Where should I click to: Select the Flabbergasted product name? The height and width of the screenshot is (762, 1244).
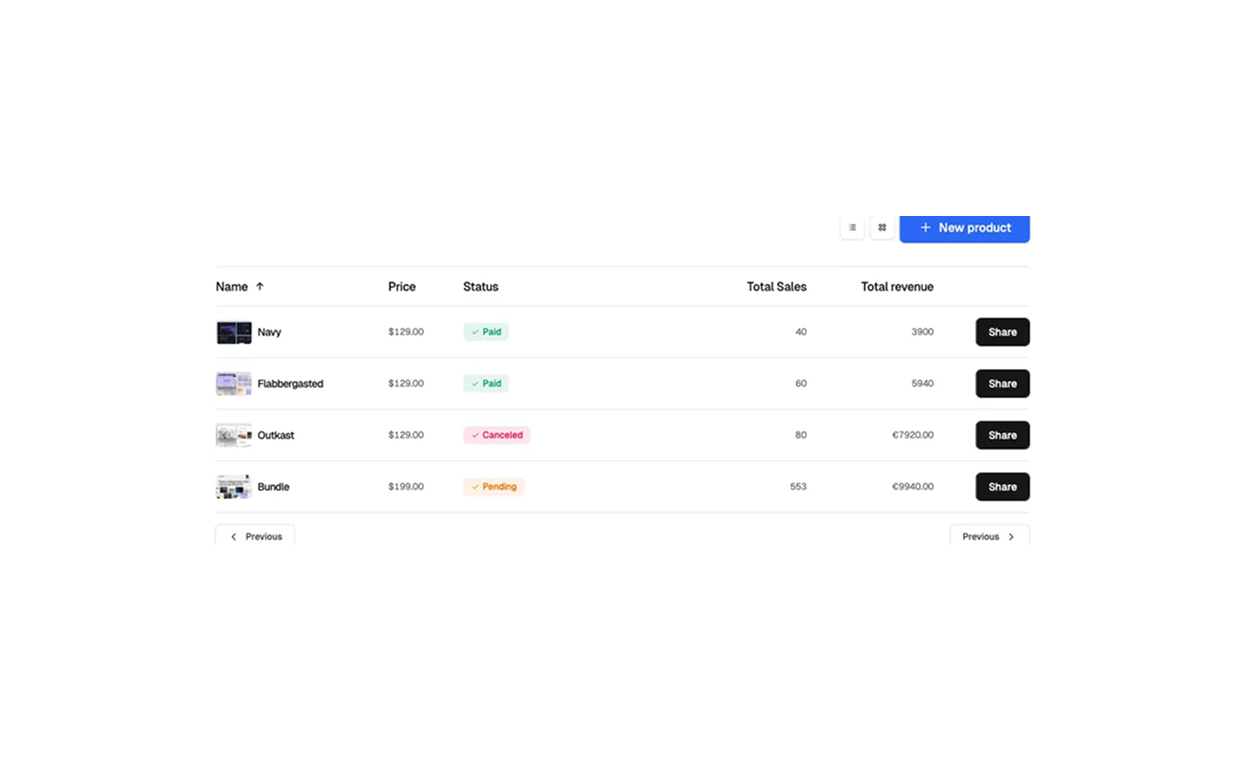291,384
